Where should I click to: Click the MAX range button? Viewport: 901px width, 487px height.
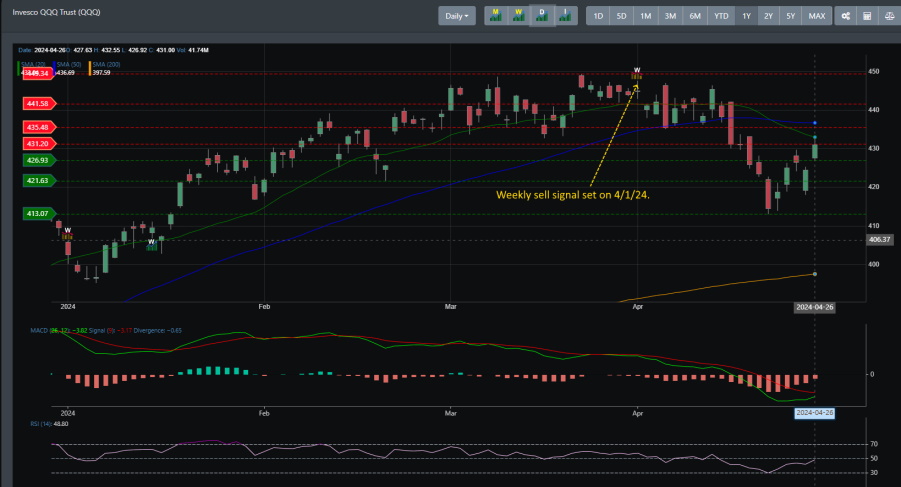816,16
